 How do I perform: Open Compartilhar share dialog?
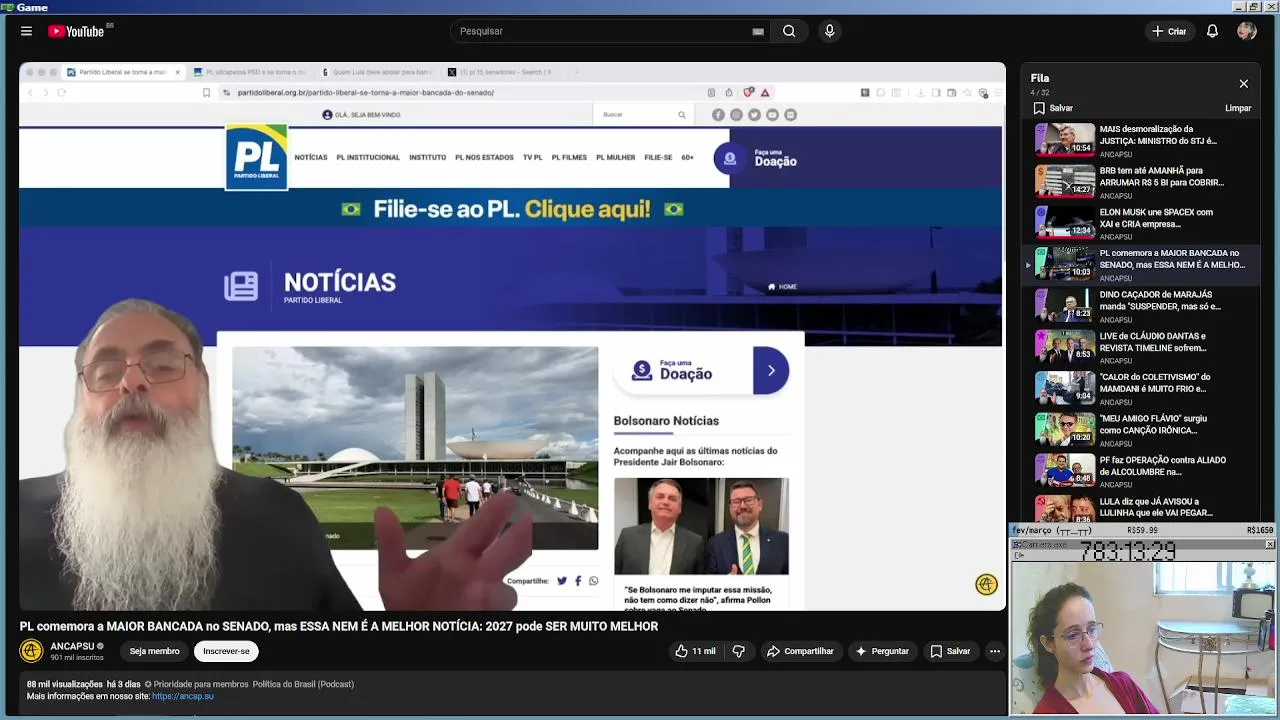(x=800, y=651)
